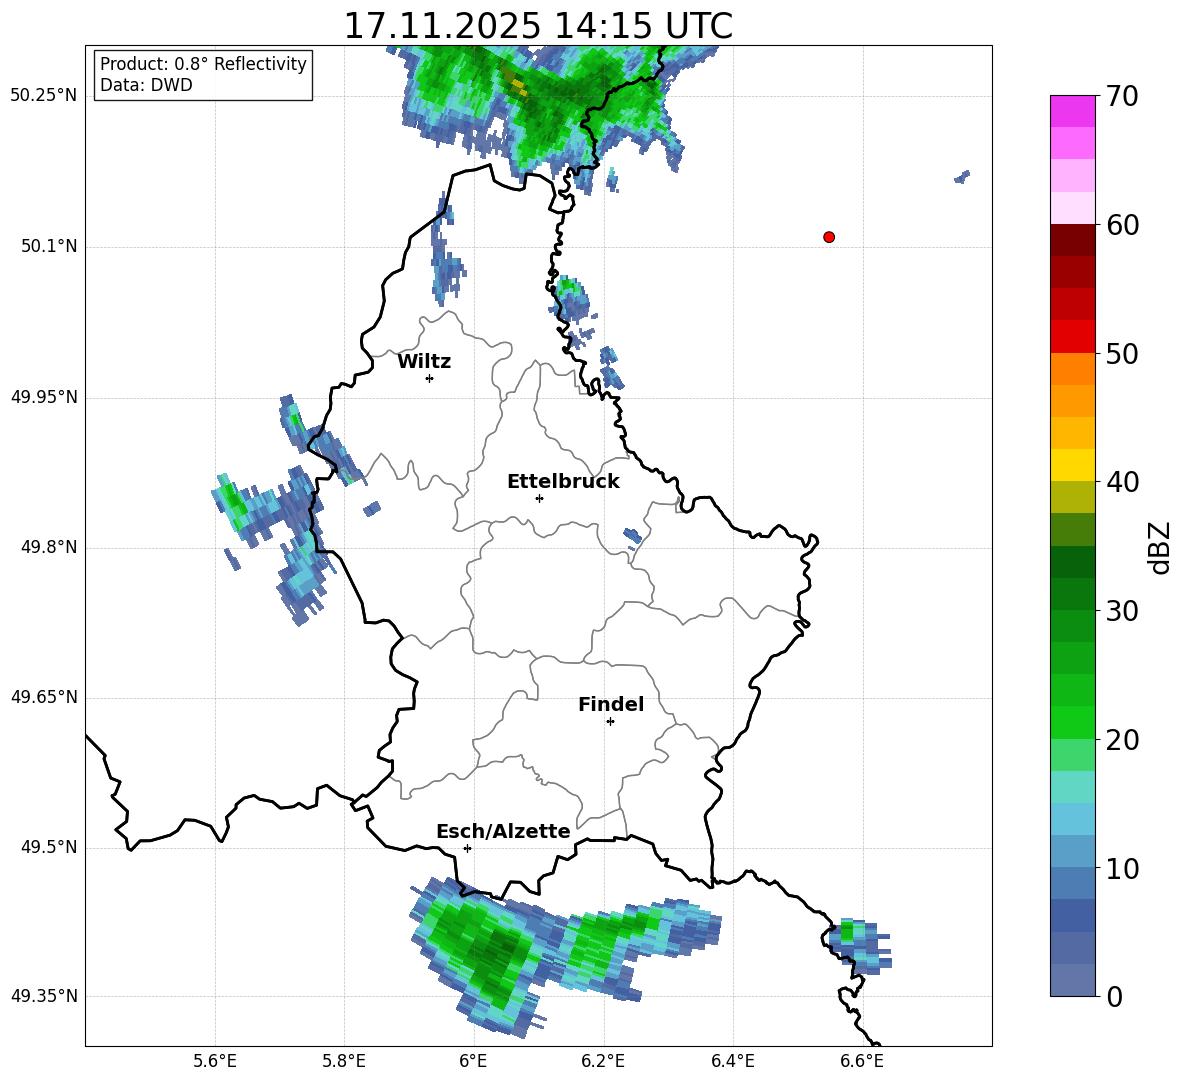Click the dark maroon colorbar segment below 60
Screen dimensions: 1184x1081
coord(1073,240)
